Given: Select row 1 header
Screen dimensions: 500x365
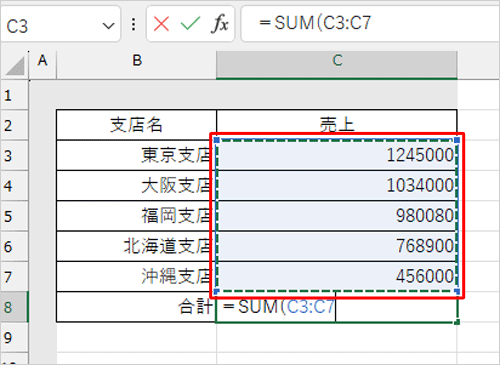Looking at the screenshot, I should [14, 95].
